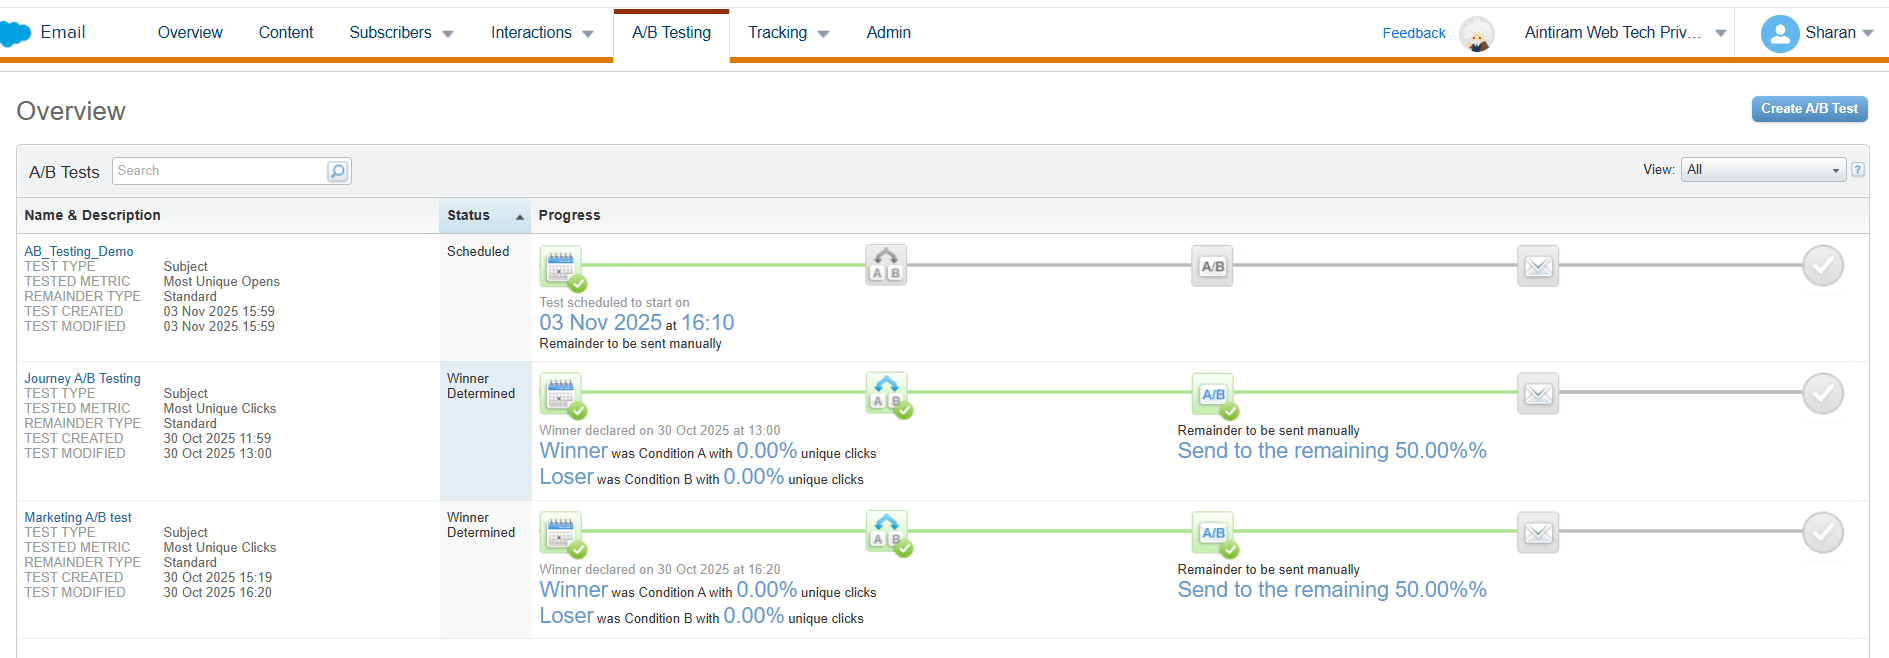Switch to the Content tab
The width and height of the screenshot is (1889, 658).
pos(286,33)
